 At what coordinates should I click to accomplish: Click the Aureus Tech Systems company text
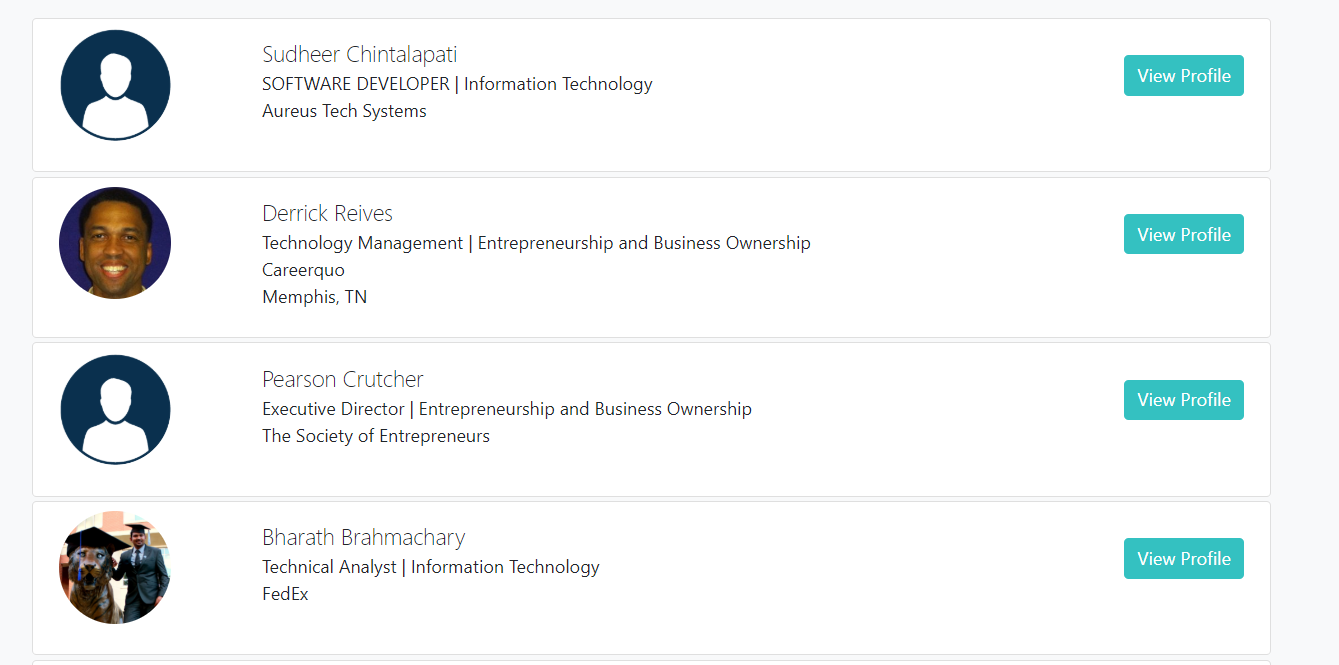pyautogui.click(x=344, y=111)
